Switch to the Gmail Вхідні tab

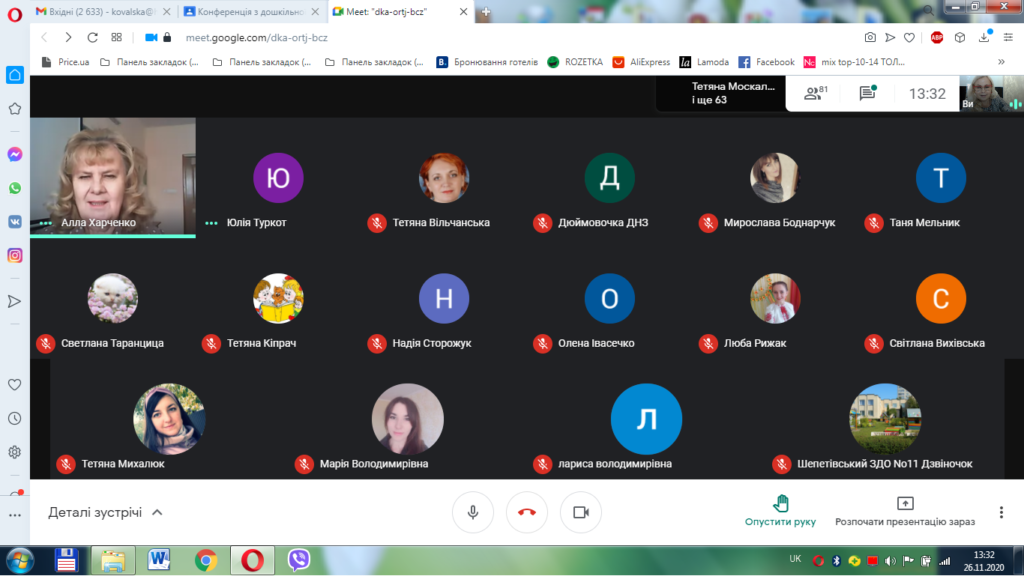pyautogui.click(x=103, y=12)
